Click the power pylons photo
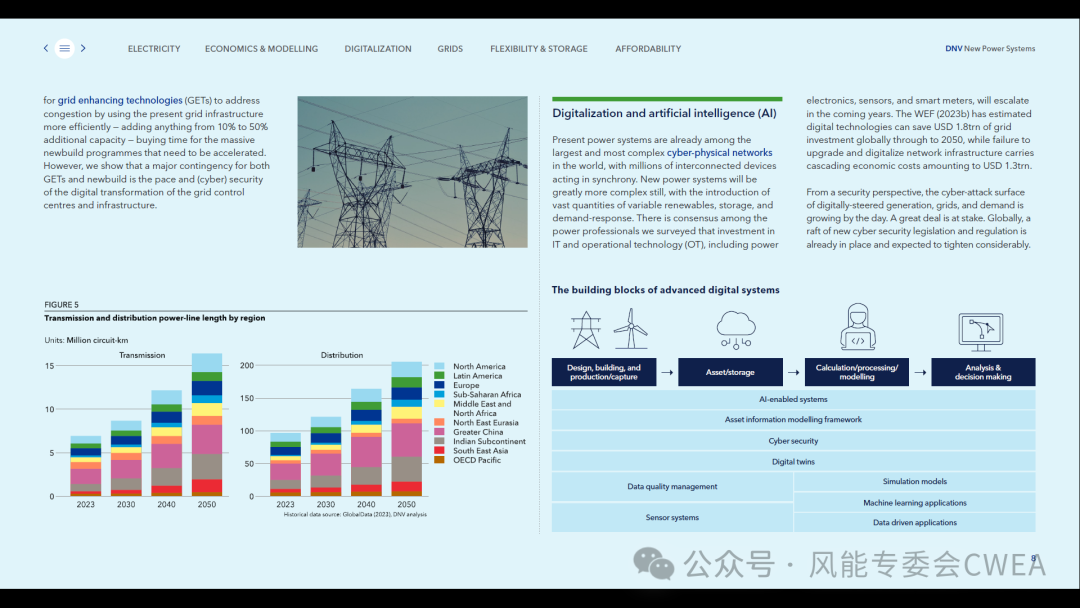 (x=413, y=172)
